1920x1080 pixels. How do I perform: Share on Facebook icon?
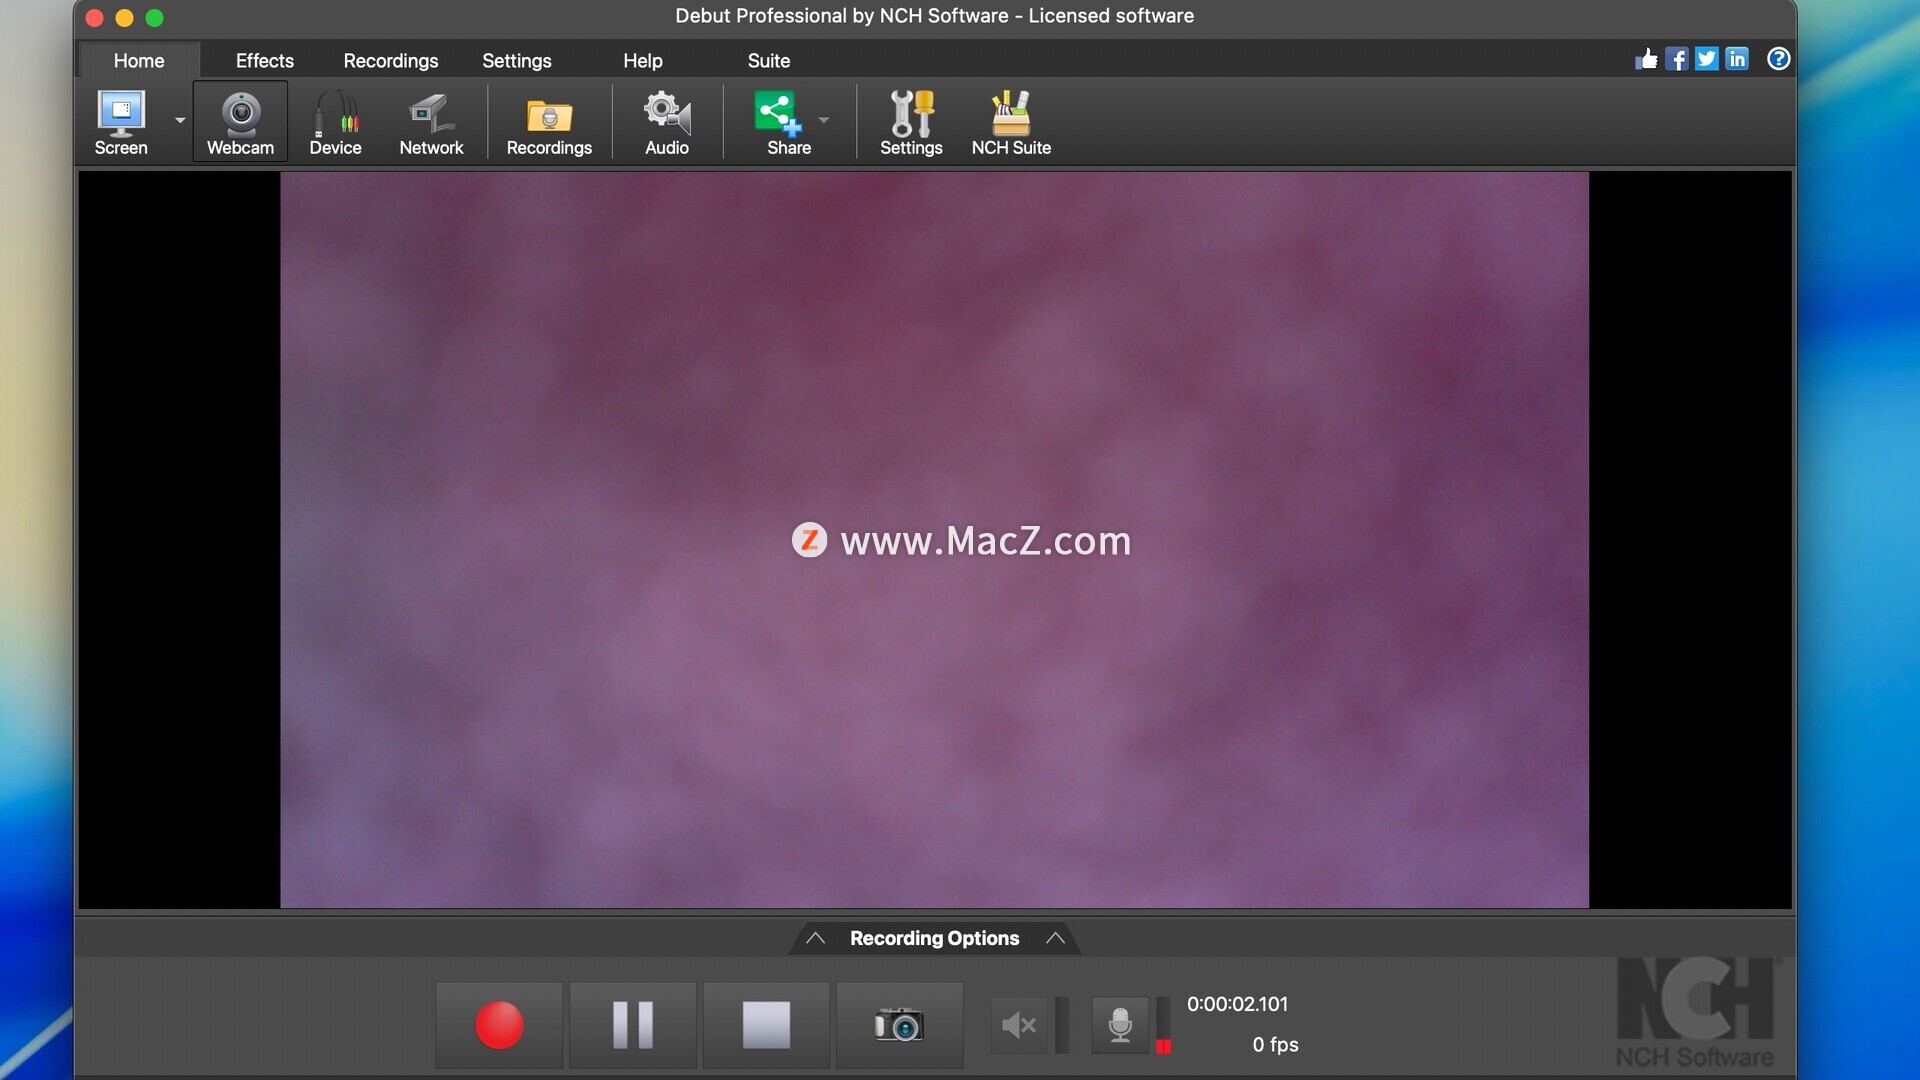[1677, 59]
